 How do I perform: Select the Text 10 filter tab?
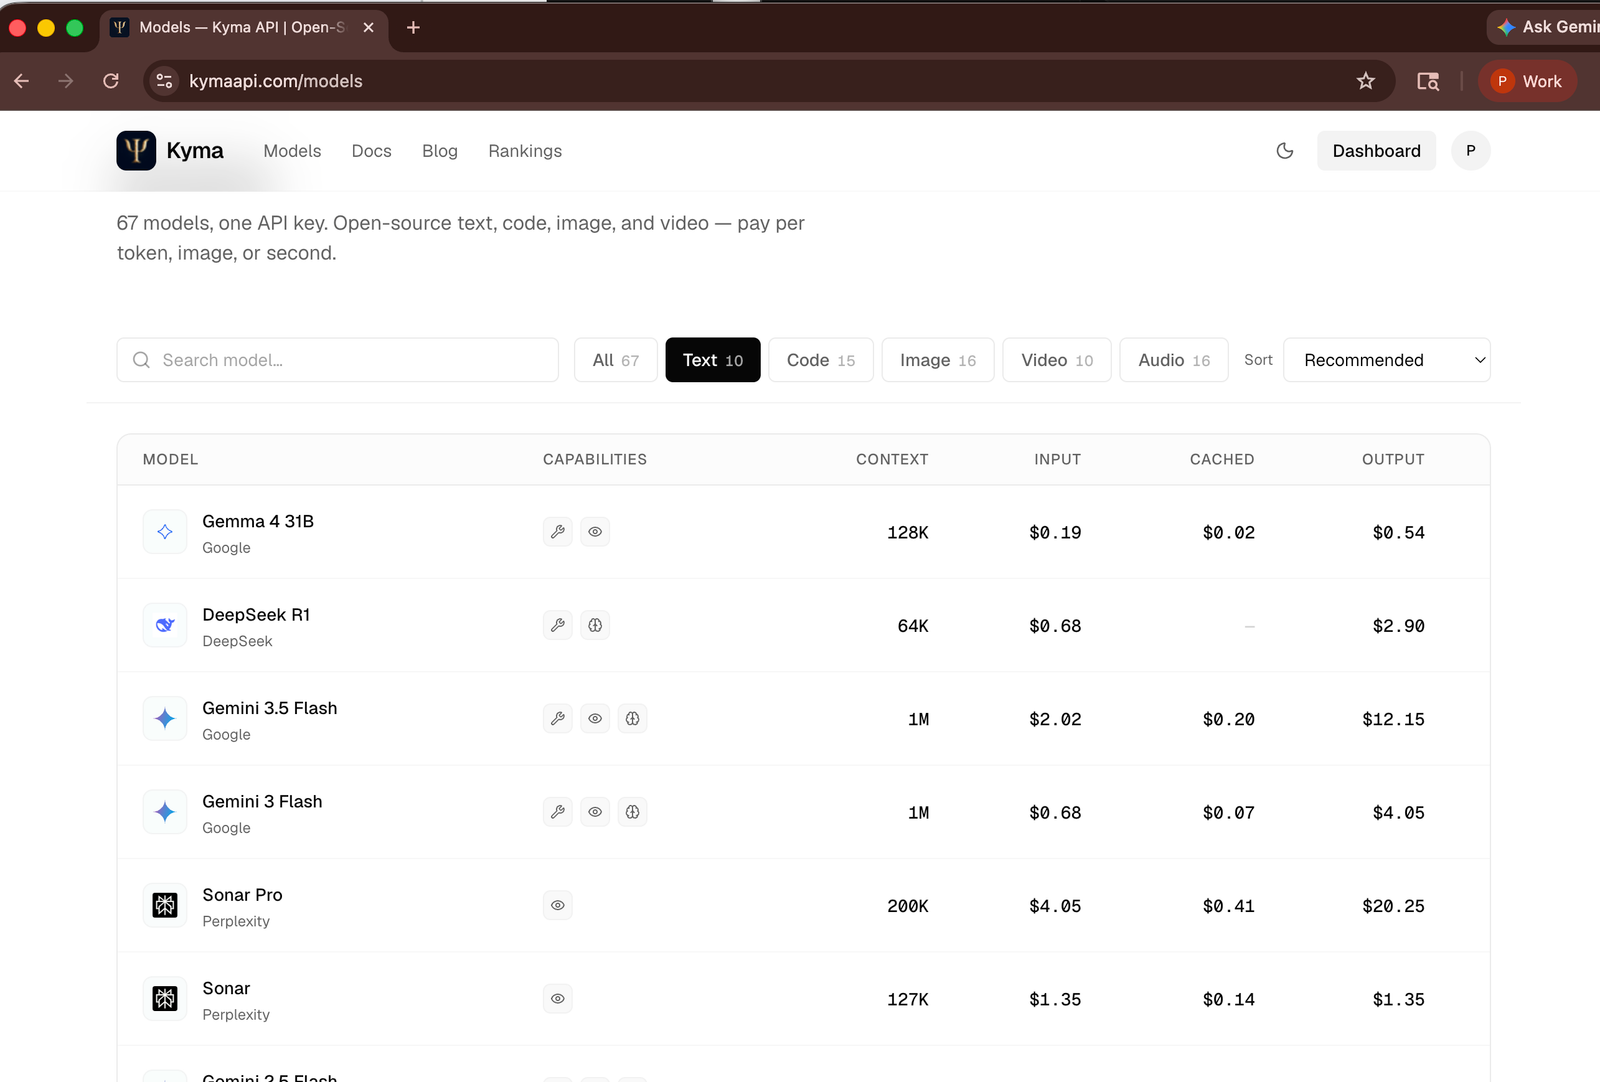pyautogui.click(x=713, y=360)
